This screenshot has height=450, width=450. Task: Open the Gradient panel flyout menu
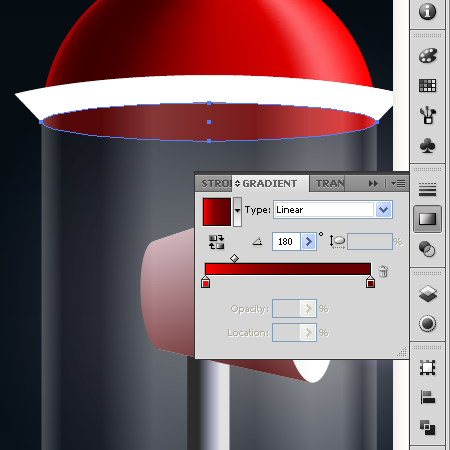[398, 184]
